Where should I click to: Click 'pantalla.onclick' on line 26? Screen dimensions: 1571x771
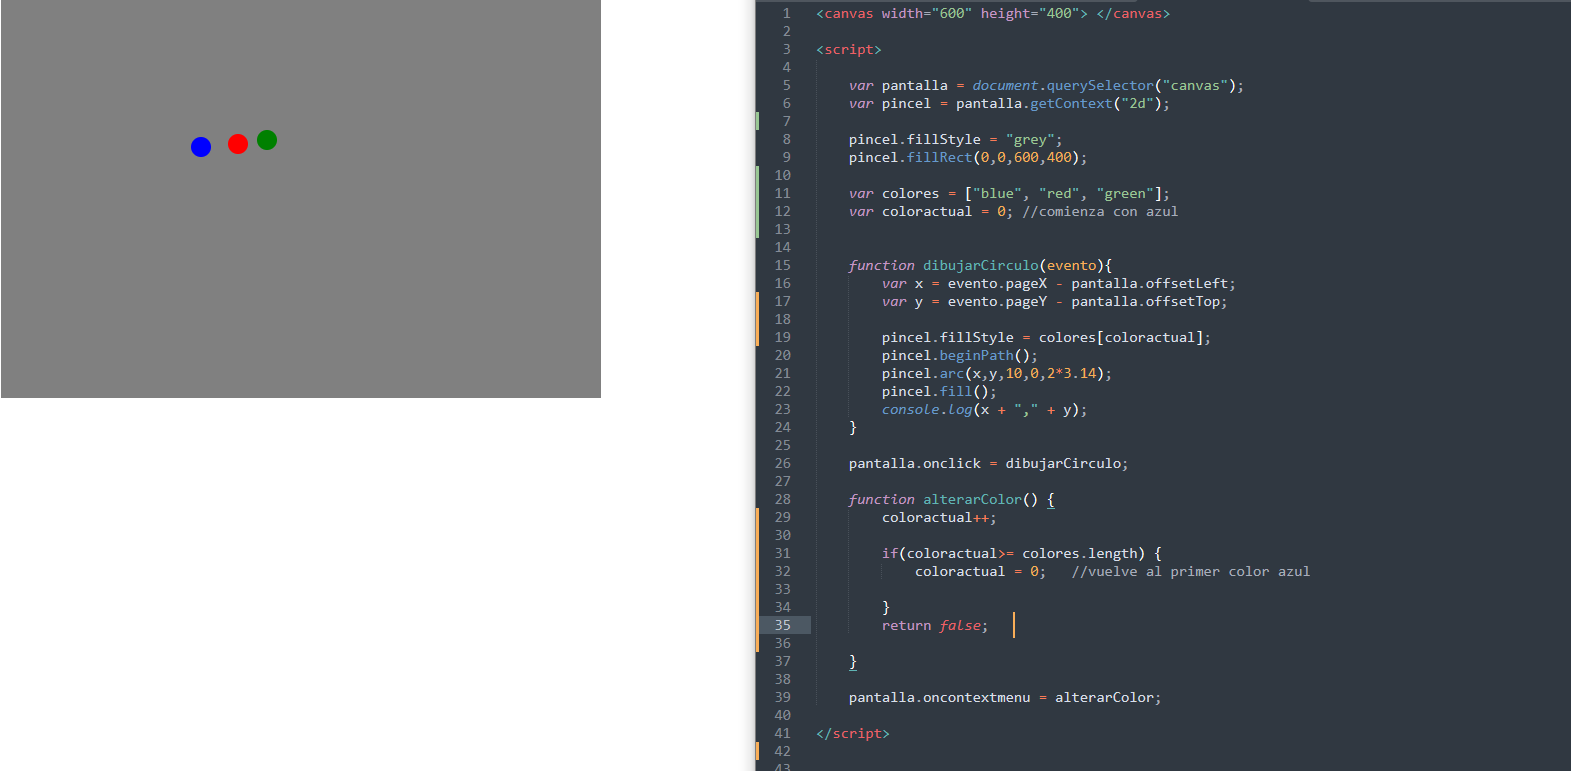(x=915, y=464)
